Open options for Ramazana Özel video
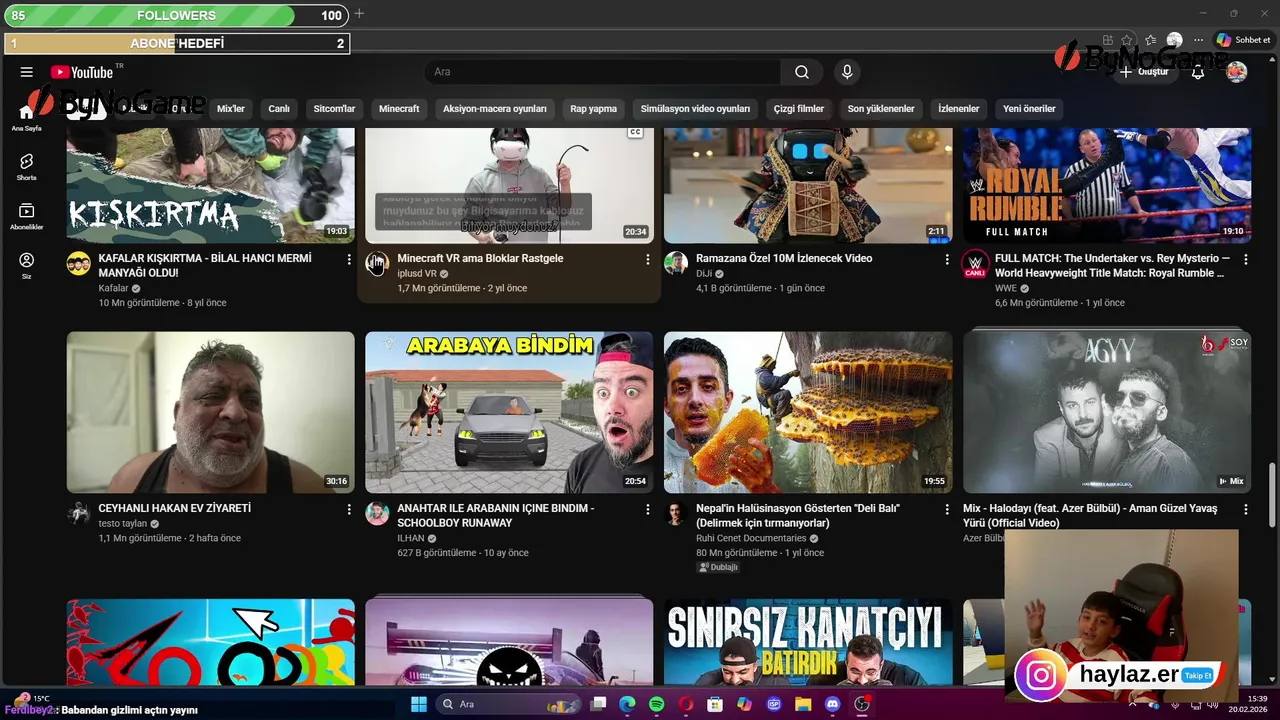The width and height of the screenshot is (1280, 720). (947, 259)
